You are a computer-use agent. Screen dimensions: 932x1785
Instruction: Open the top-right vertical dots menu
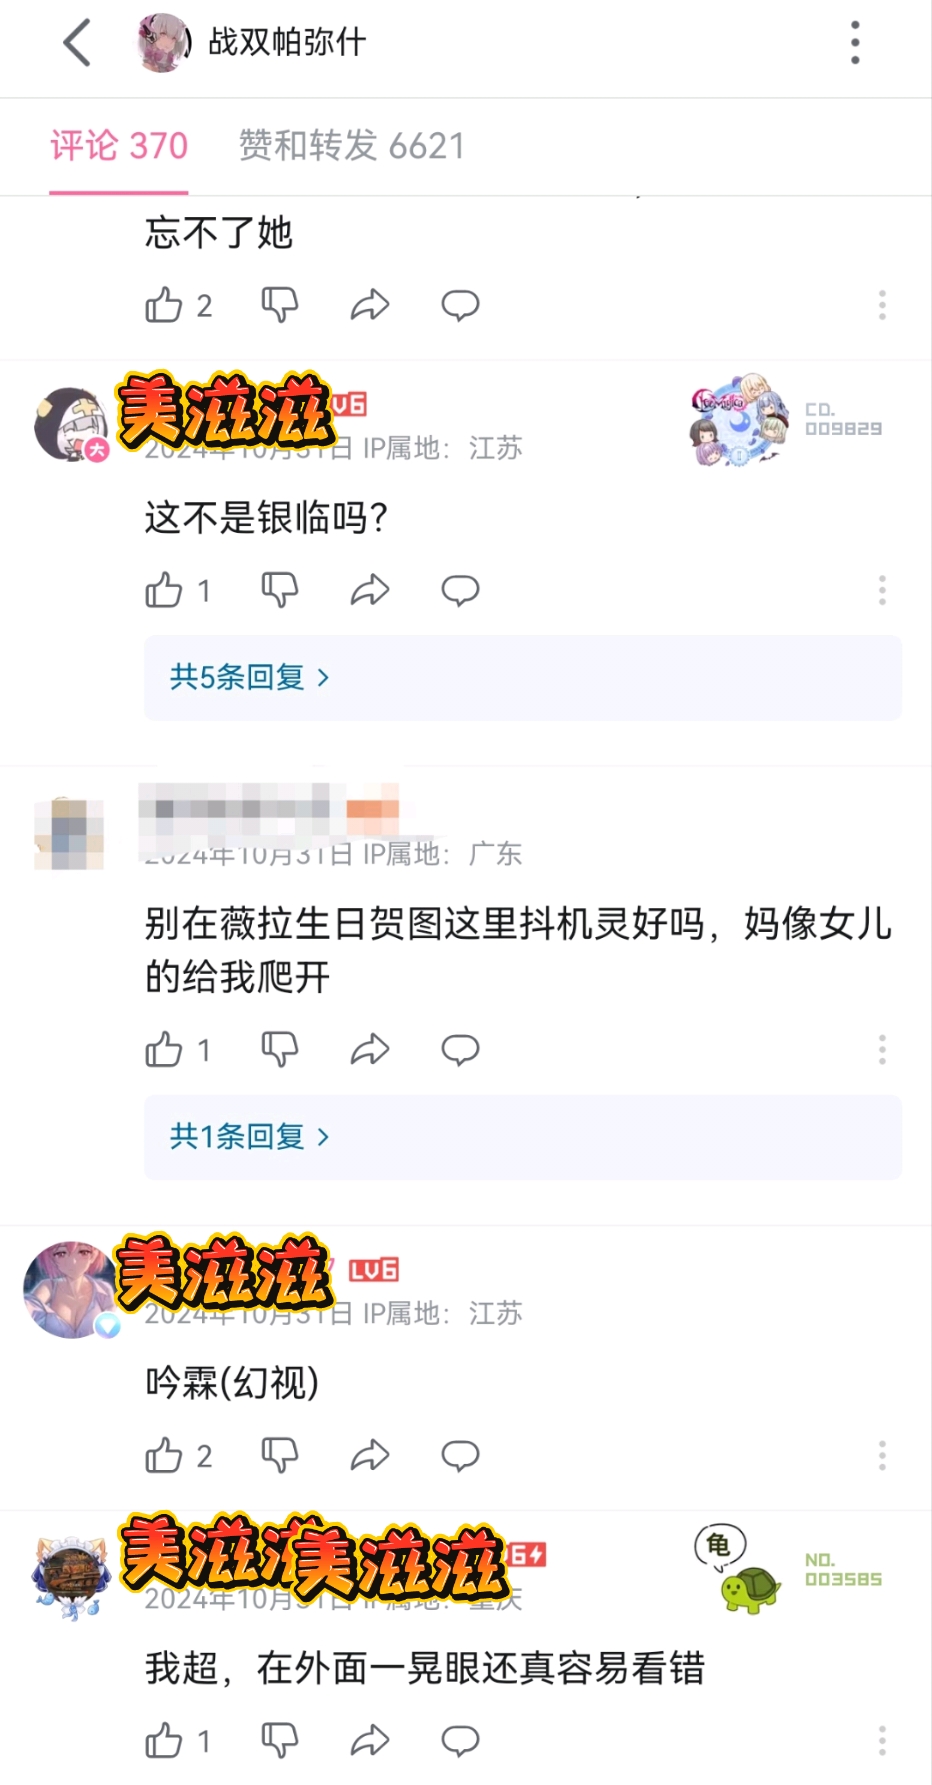(855, 43)
